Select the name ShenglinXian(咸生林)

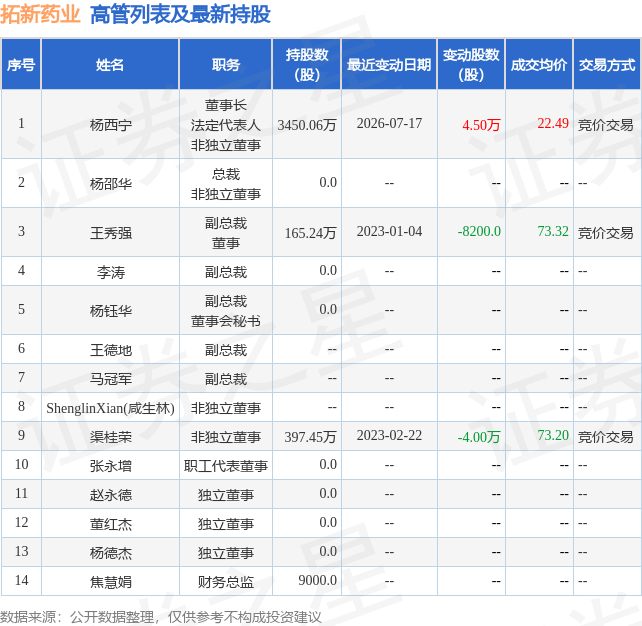[111, 408]
